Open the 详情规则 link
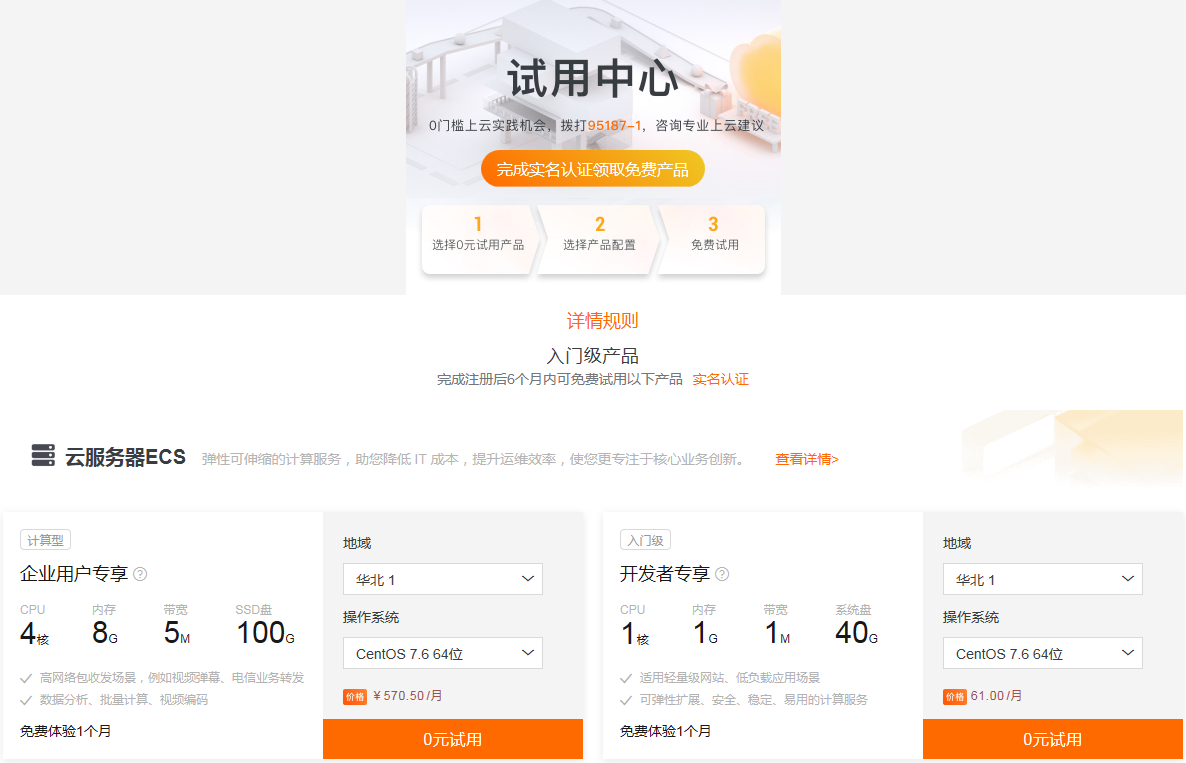The image size is (1186, 763). [x=603, y=321]
